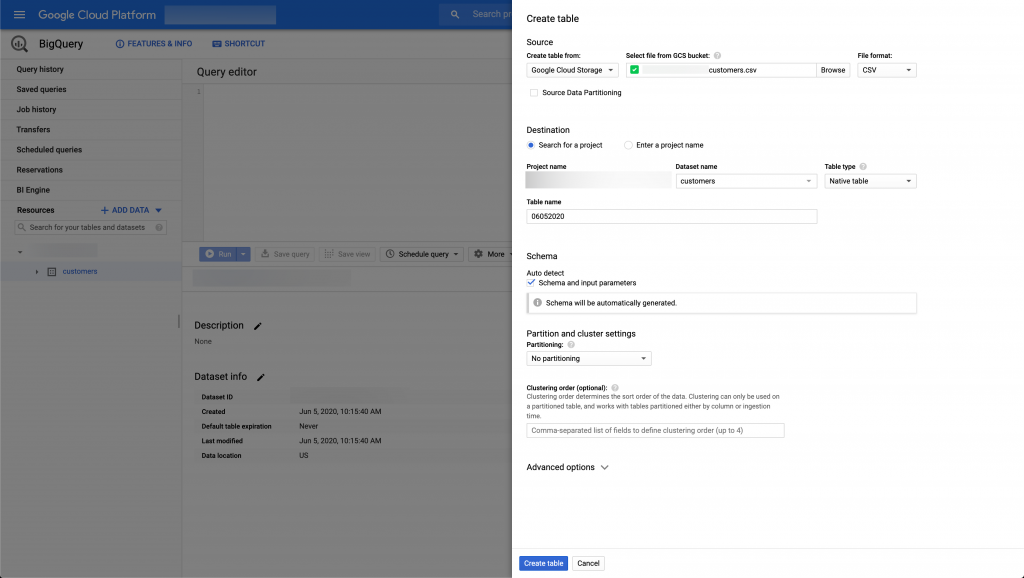Click the GCS bucket file path field
The image size is (1024, 578).
(721, 70)
